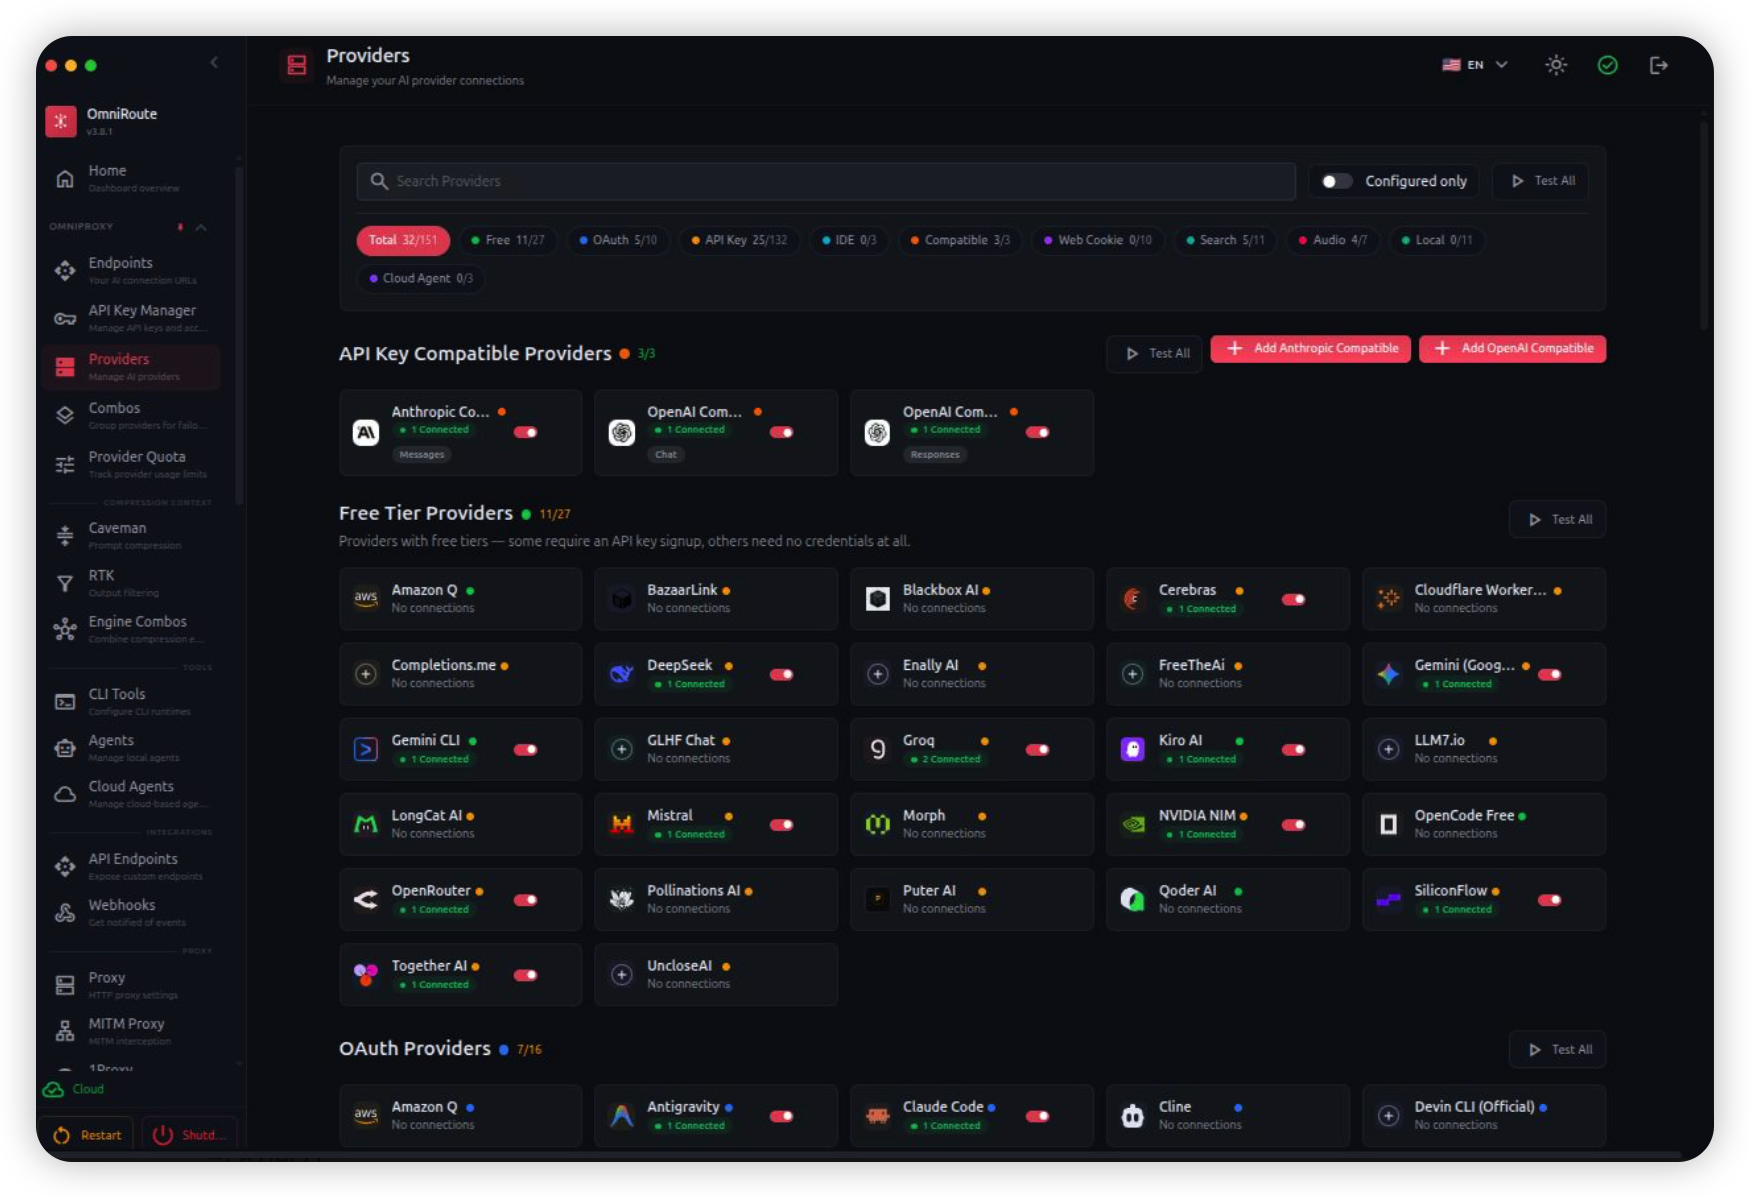Viewport: 1750px width, 1198px height.
Task: Turn off the DeepSeek provider toggle
Action: click(x=782, y=674)
